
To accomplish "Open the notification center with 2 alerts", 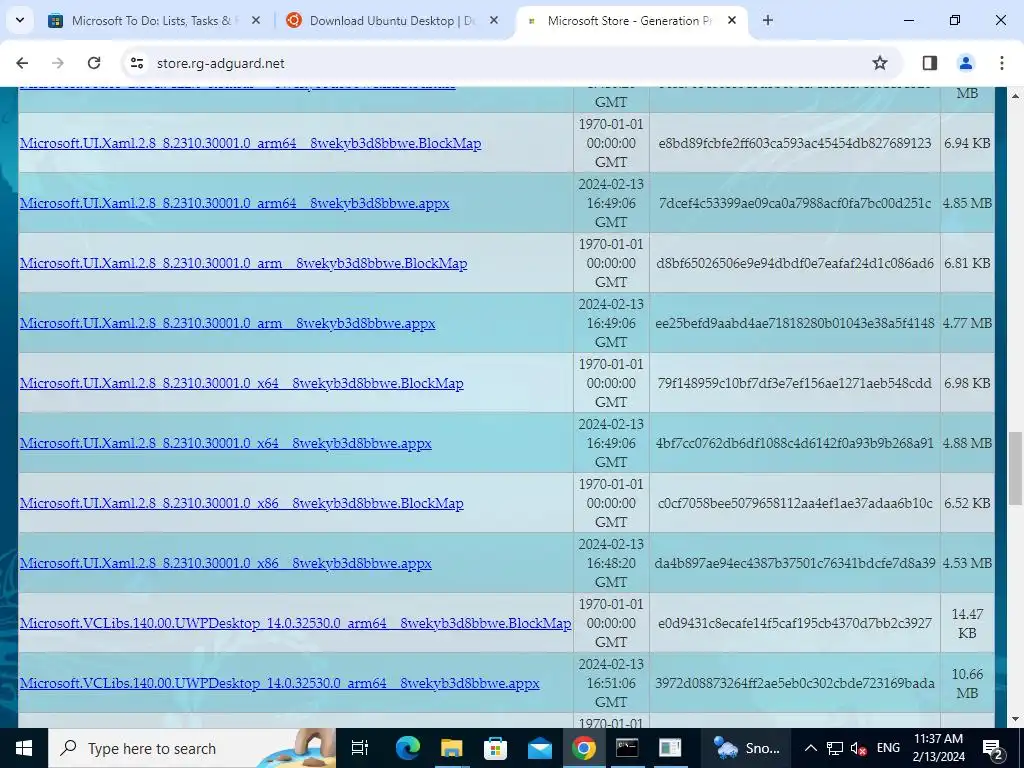I will click(x=993, y=748).
